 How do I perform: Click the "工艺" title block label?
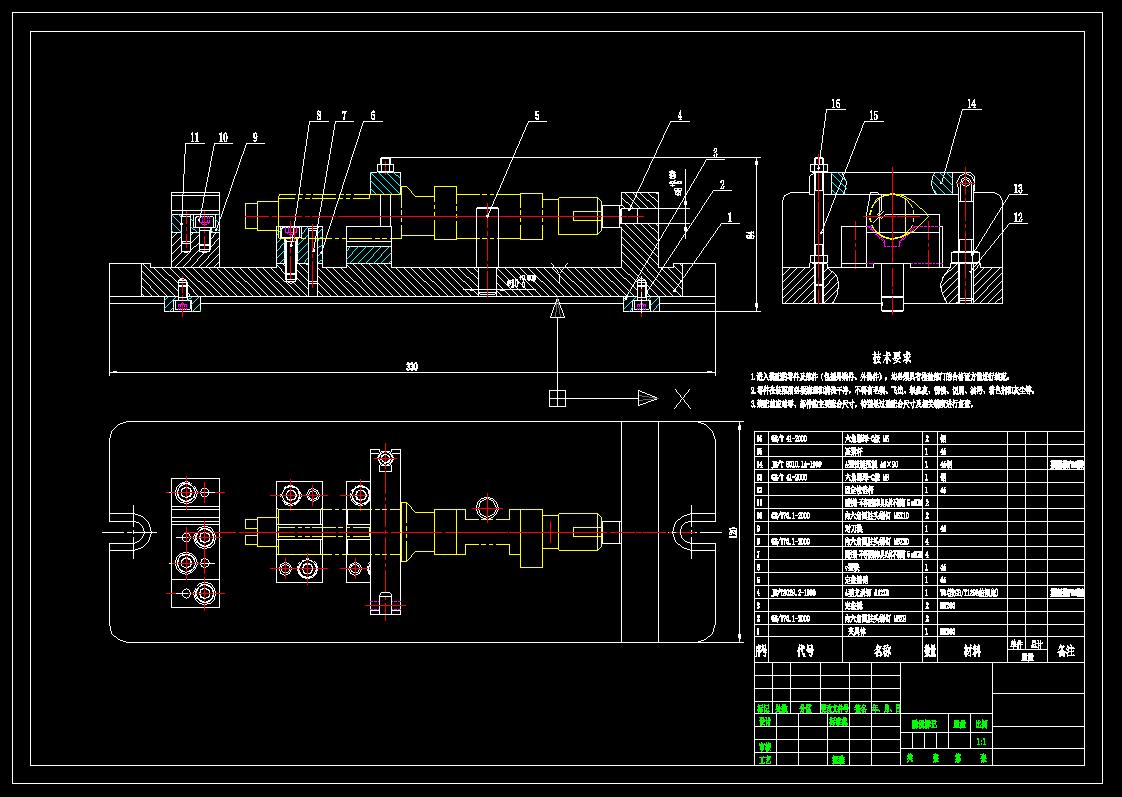point(765,760)
